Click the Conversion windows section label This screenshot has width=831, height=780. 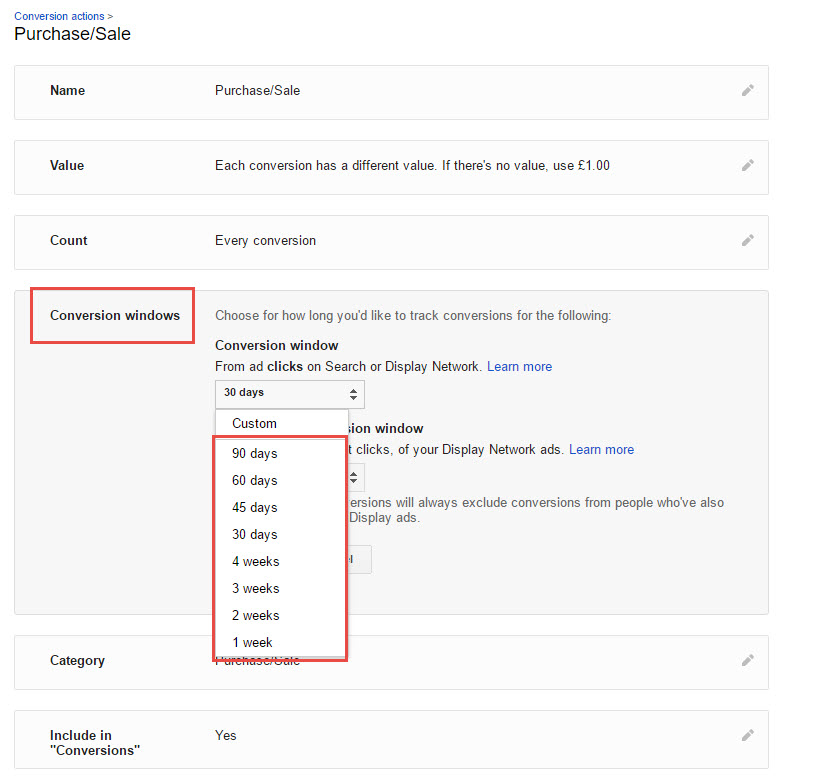(x=115, y=316)
